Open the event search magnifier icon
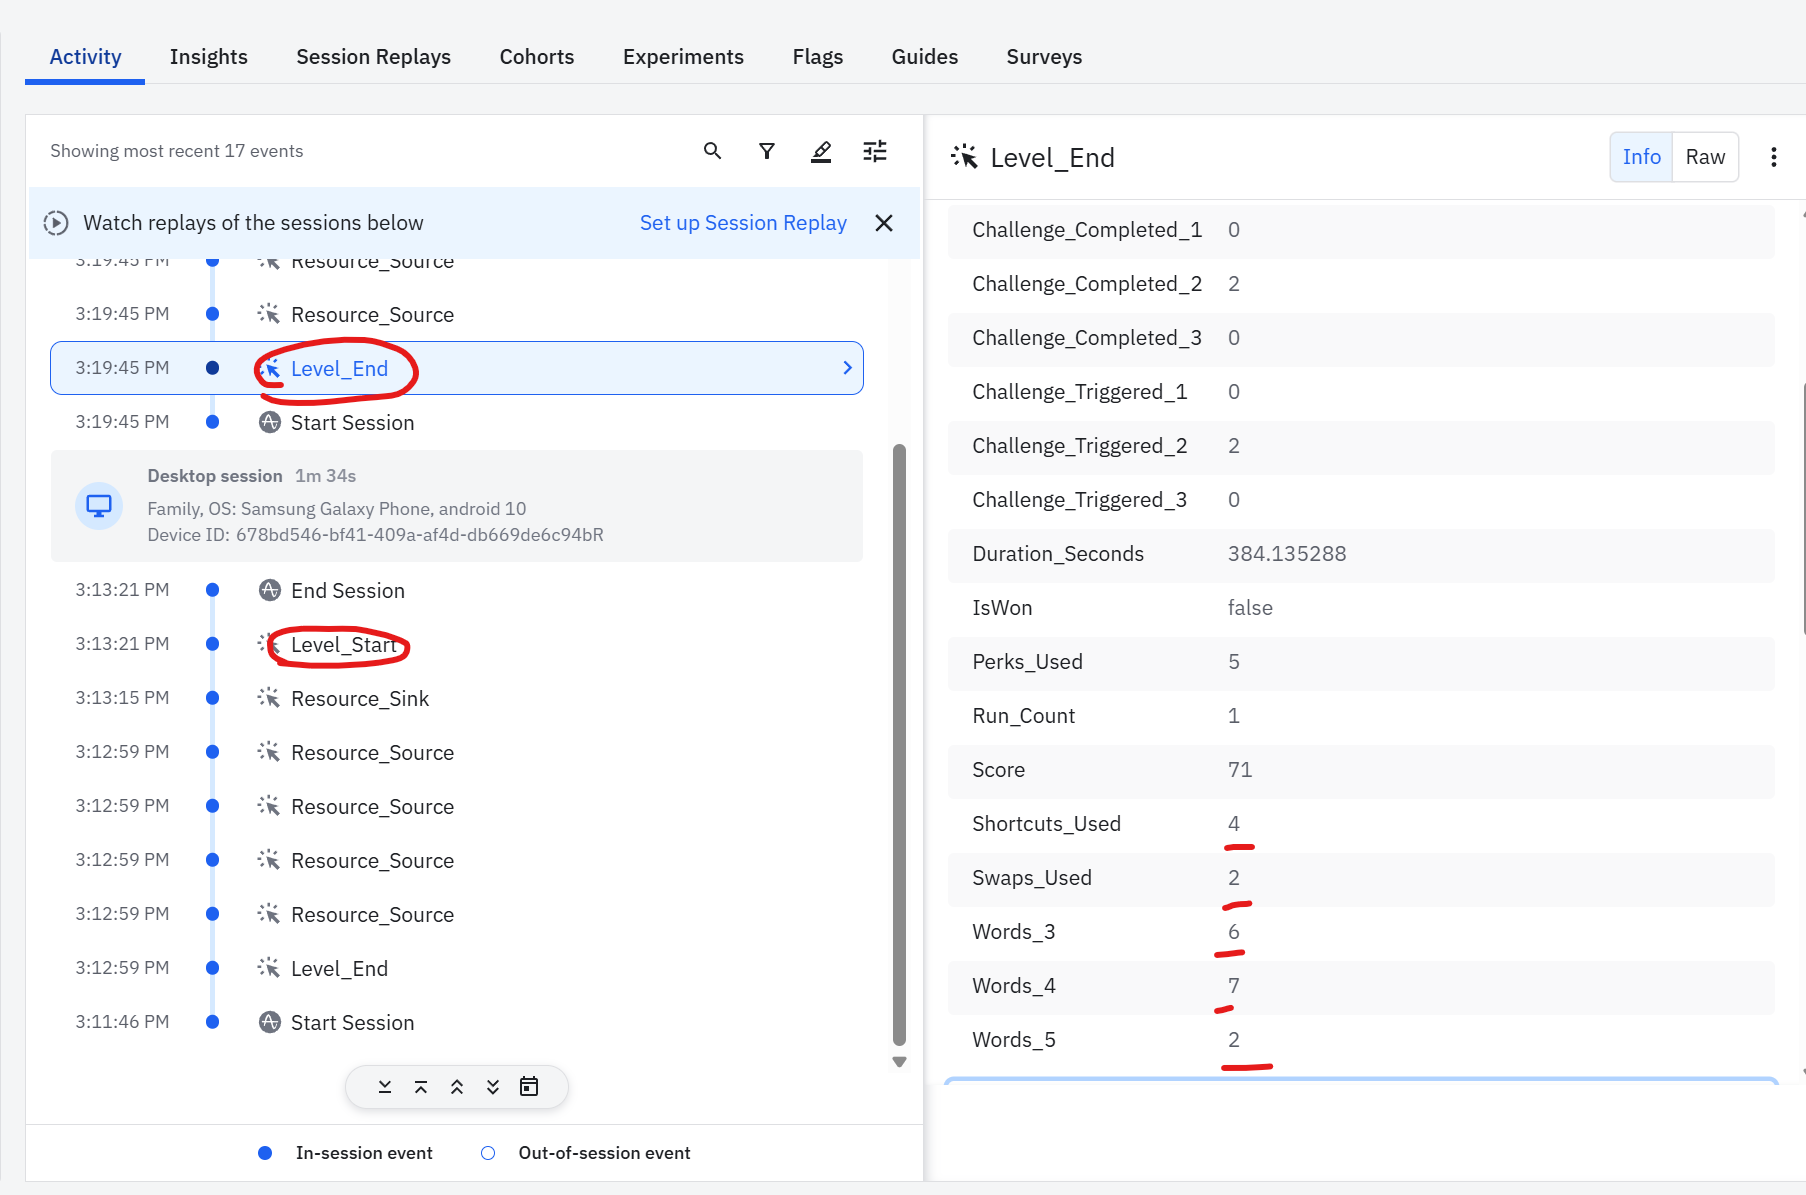Viewport: 1806px width, 1195px height. (x=712, y=151)
